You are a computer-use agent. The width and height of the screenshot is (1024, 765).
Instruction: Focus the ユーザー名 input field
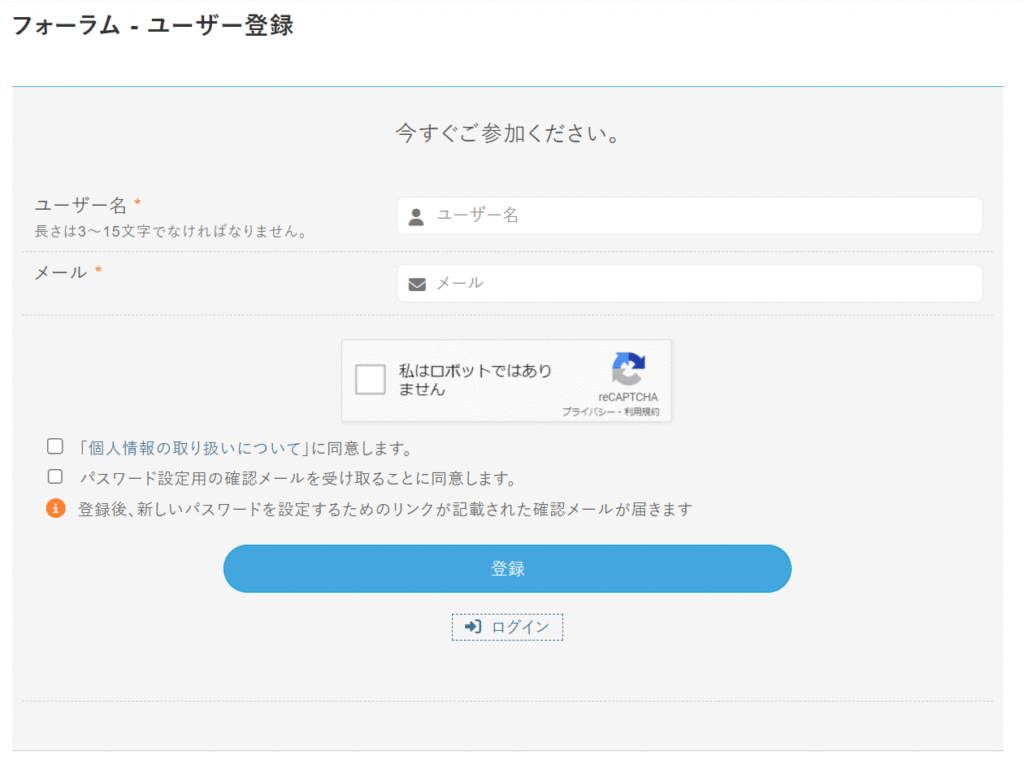[690, 216]
